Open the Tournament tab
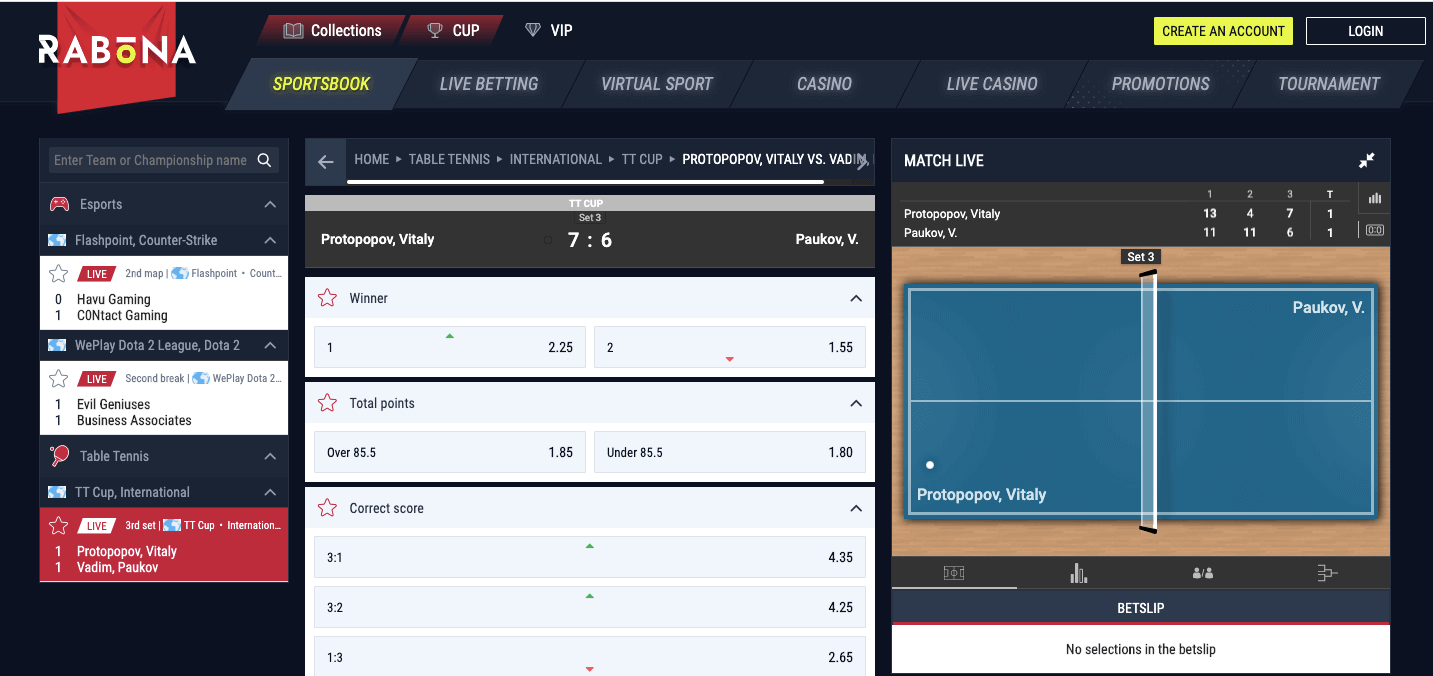1433x676 pixels. tap(1329, 84)
